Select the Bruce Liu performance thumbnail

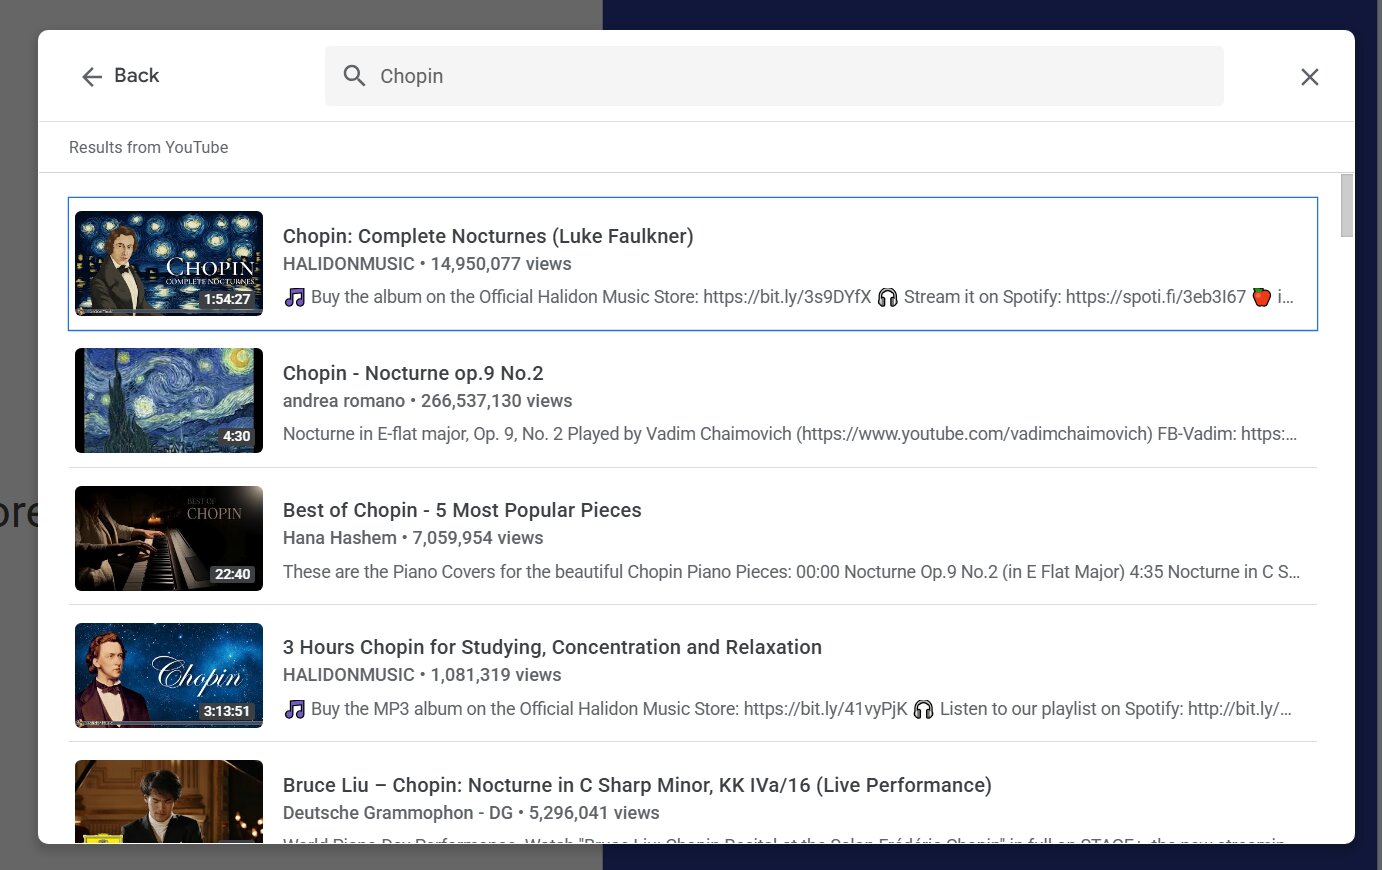pyautogui.click(x=169, y=801)
